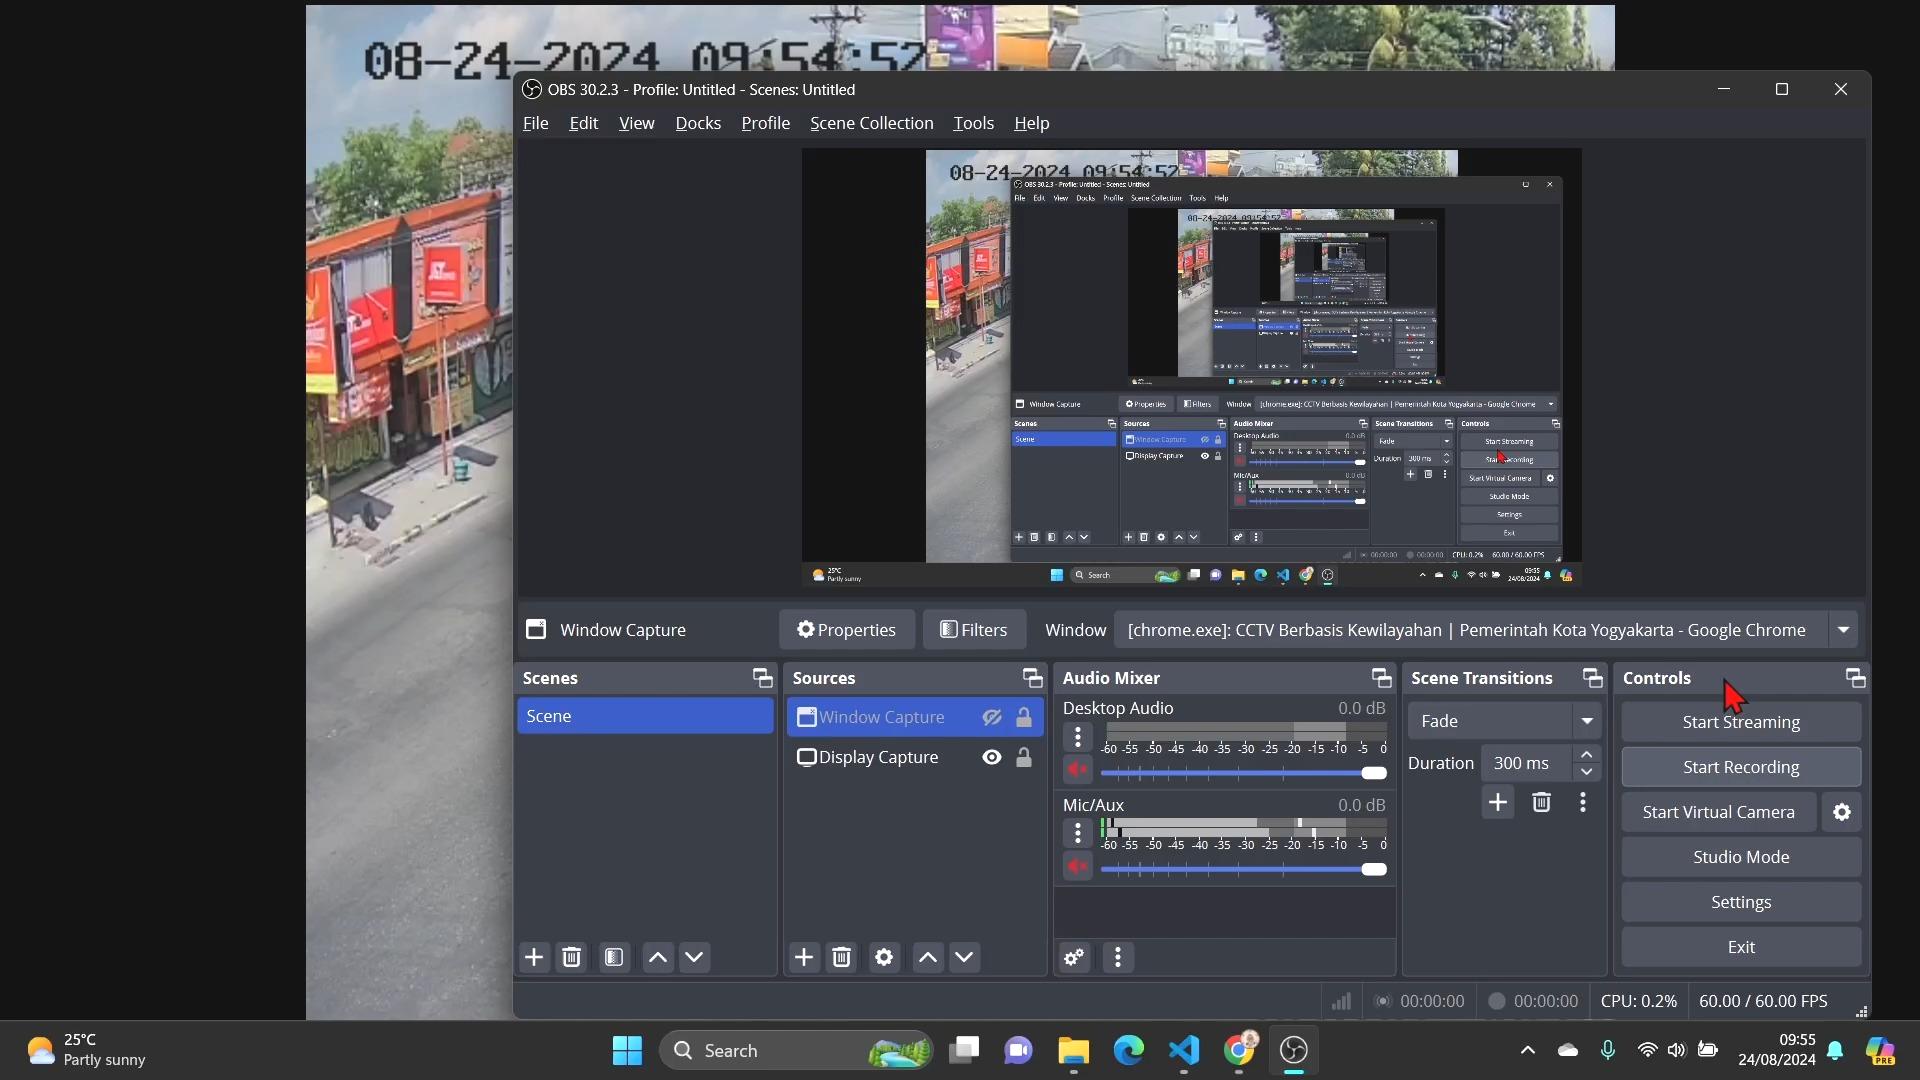Open advanced audio properties gears icon
1920x1080 pixels.
click(x=1075, y=958)
